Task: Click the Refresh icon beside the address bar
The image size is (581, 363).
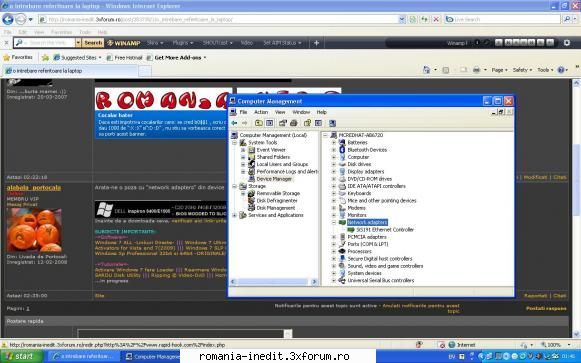Action: point(424,19)
